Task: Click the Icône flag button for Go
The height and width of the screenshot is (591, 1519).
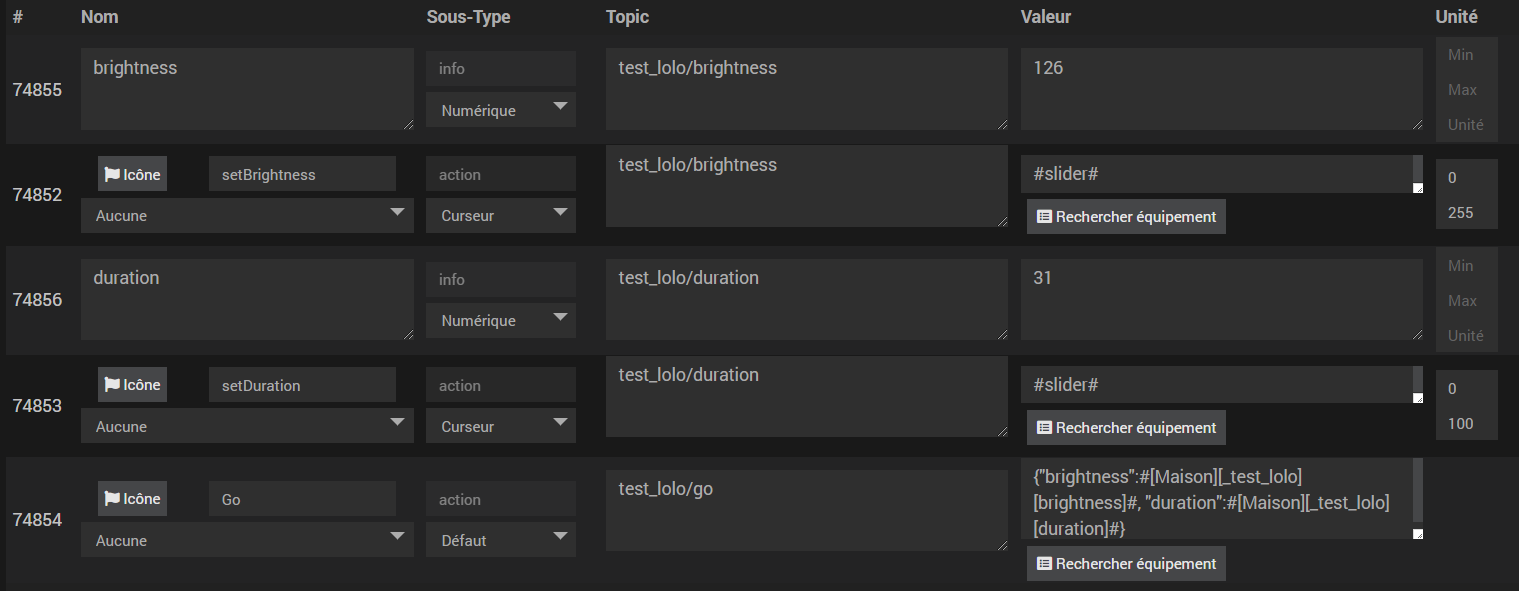Action: [x=132, y=499]
